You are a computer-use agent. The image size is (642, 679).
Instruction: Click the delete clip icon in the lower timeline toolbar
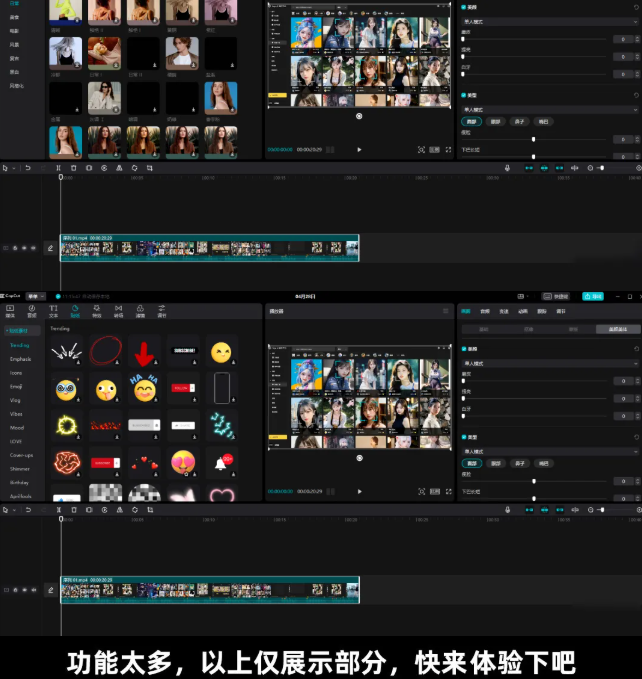74,509
